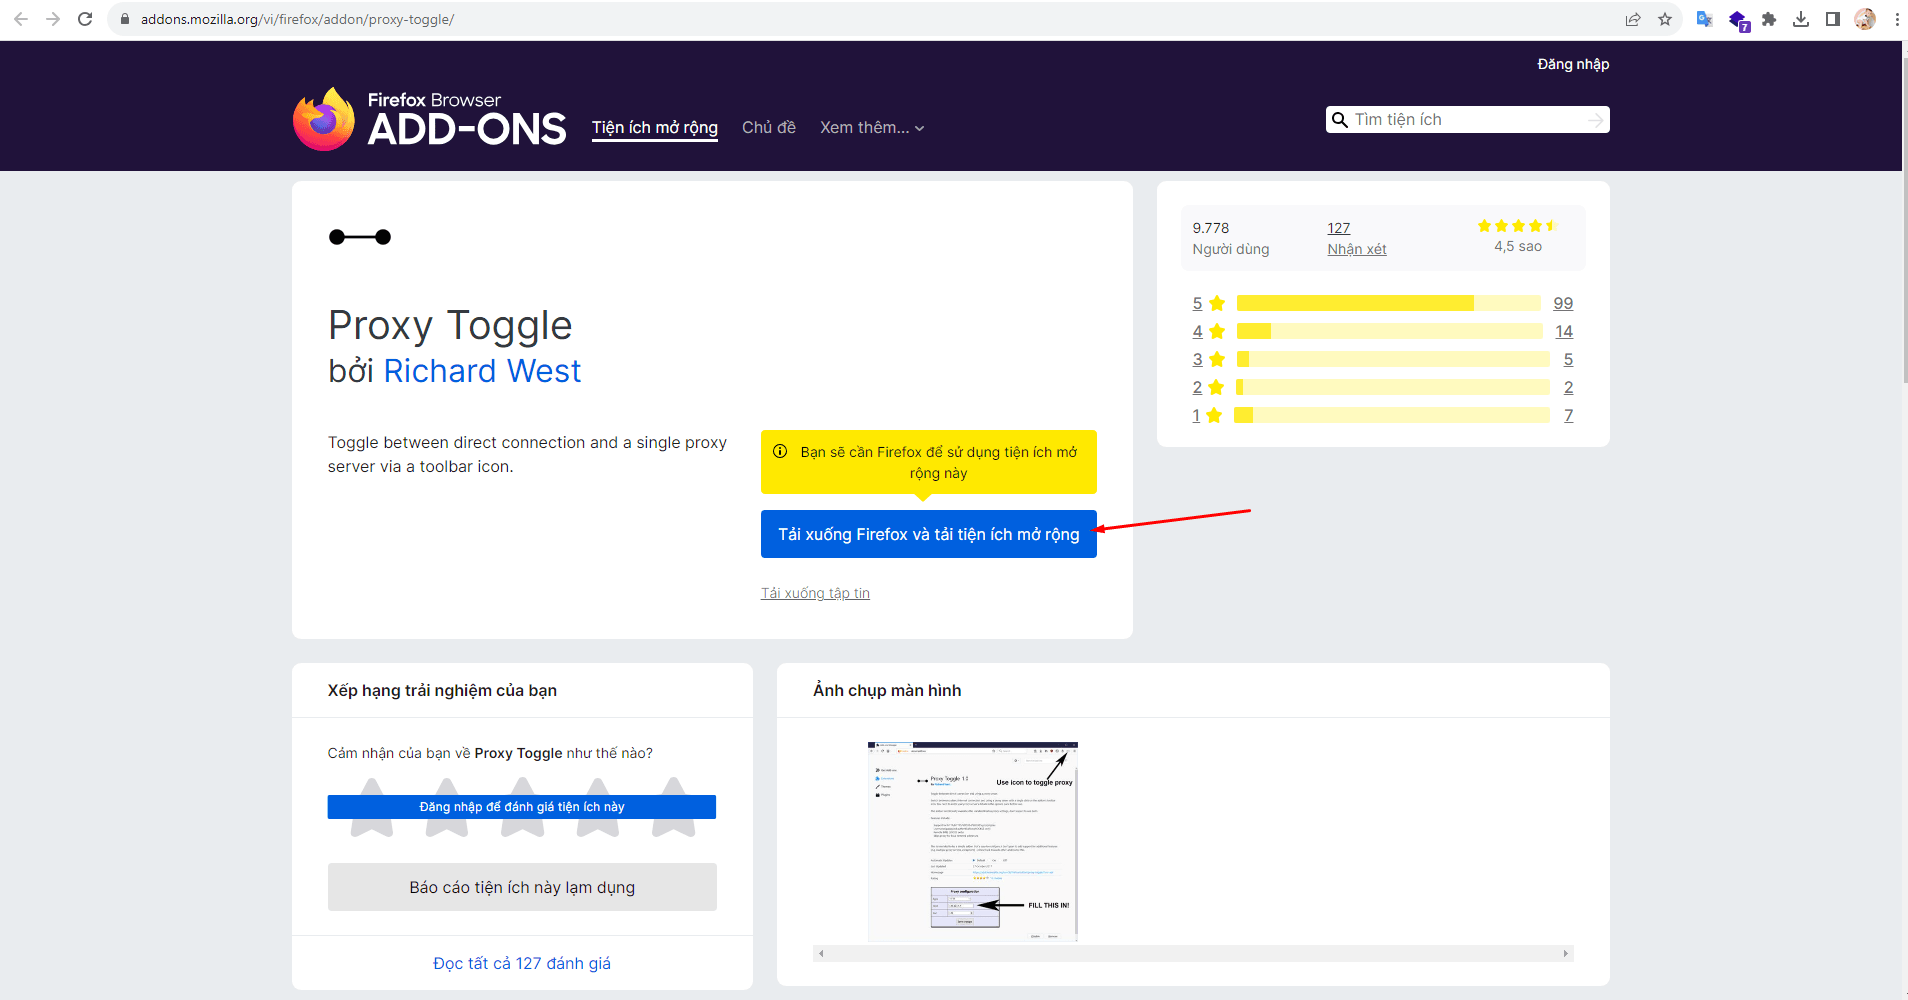Click the screenshots horizontal scrollbar

pyautogui.click(x=1193, y=954)
